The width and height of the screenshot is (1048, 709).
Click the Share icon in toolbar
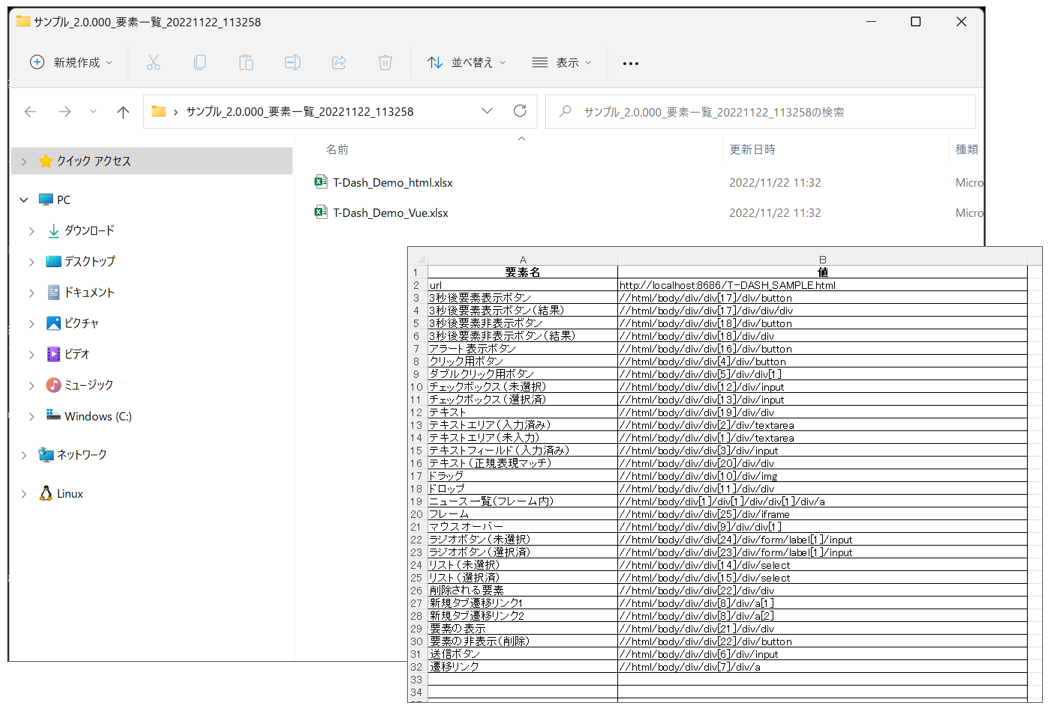(x=339, y=63)
